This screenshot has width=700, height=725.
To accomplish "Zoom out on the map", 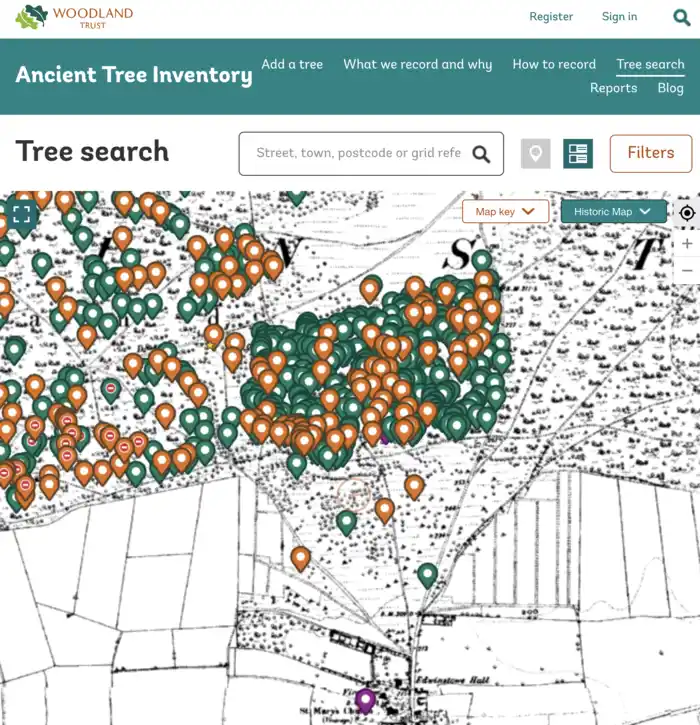I will 687,270.
